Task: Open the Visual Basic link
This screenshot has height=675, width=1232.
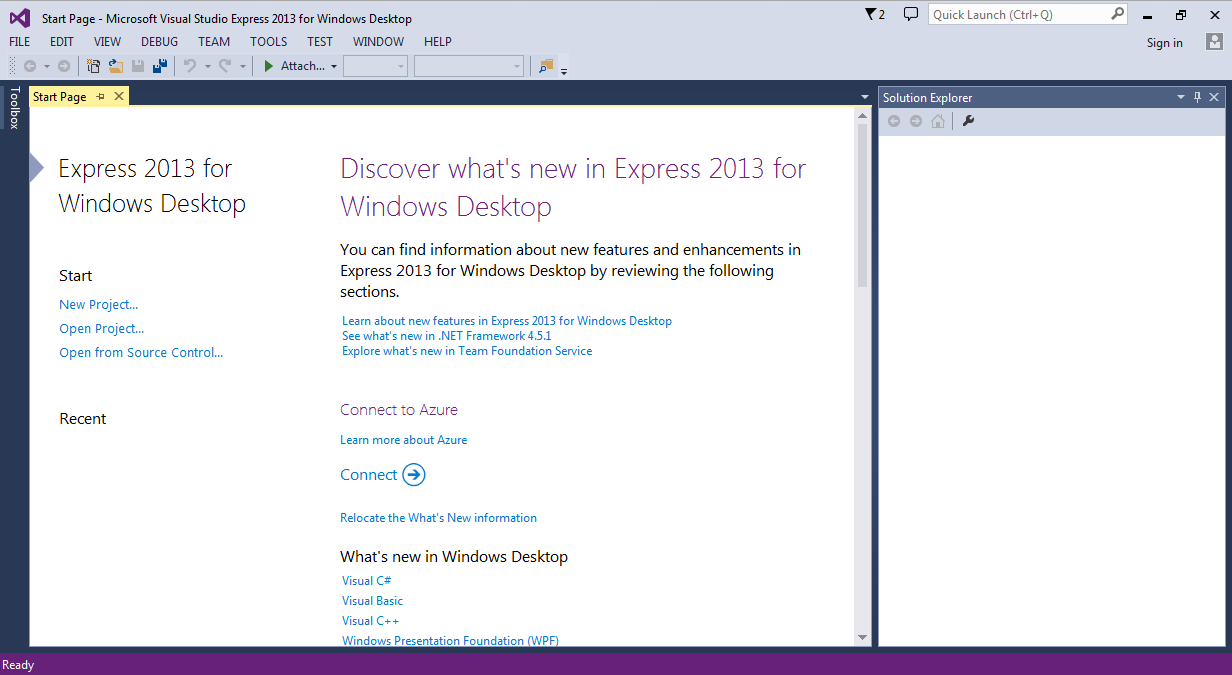Action: 373,601
